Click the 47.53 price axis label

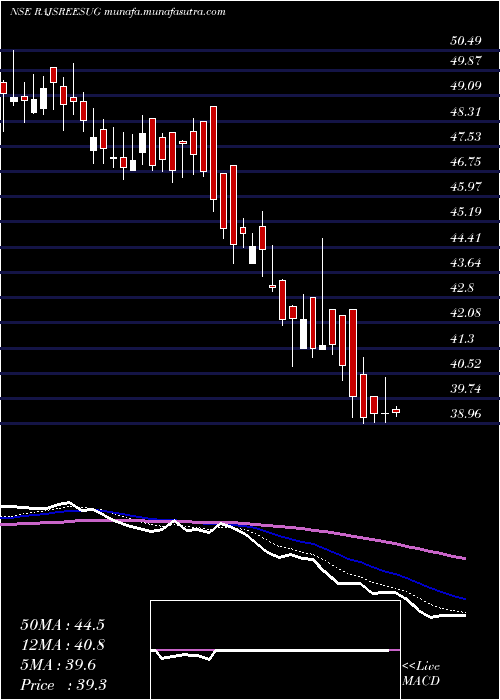[x=466, y=136]
